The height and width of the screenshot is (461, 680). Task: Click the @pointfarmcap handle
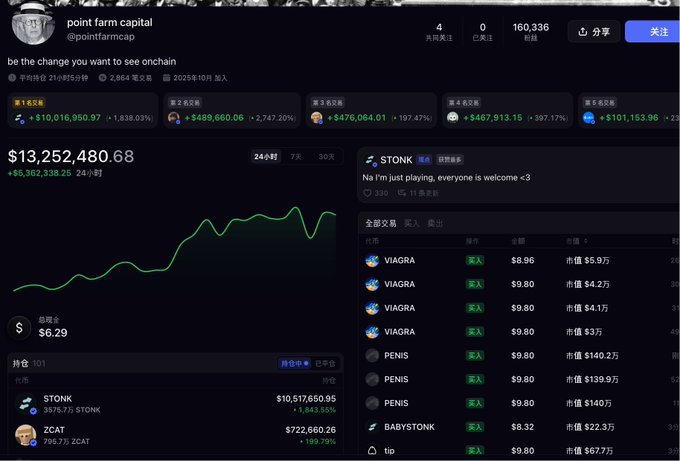pos(101,37)
